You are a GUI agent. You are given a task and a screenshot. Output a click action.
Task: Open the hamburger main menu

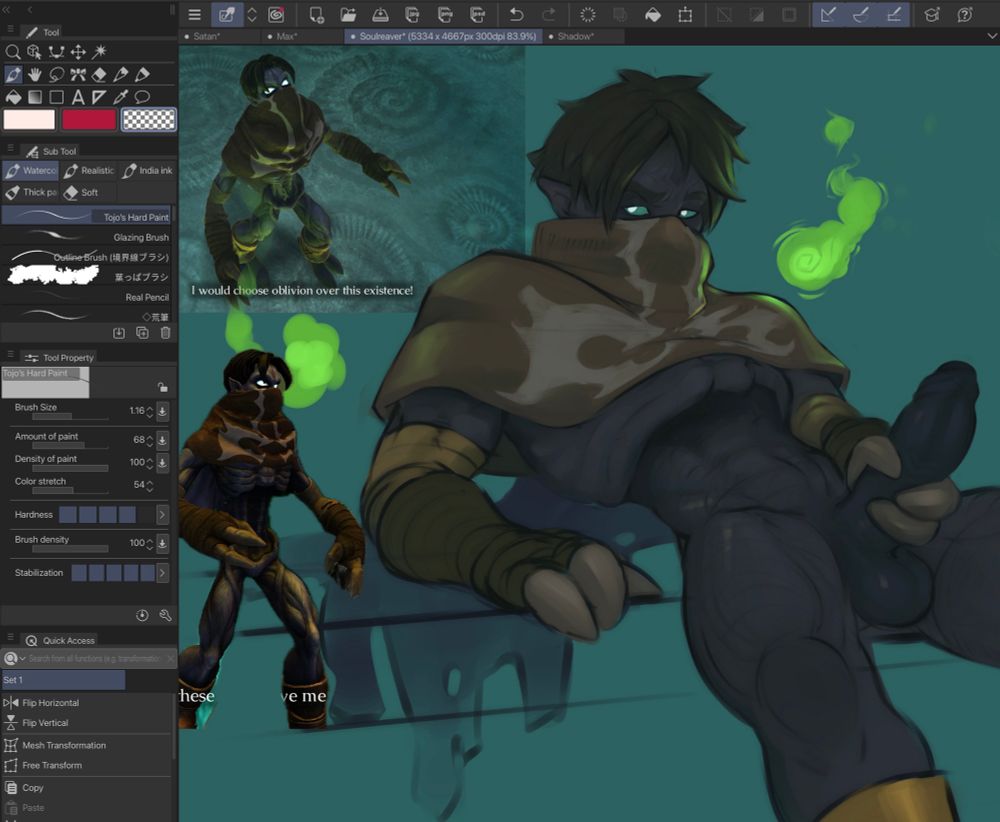pyautogui.click(x=195, y=15)
